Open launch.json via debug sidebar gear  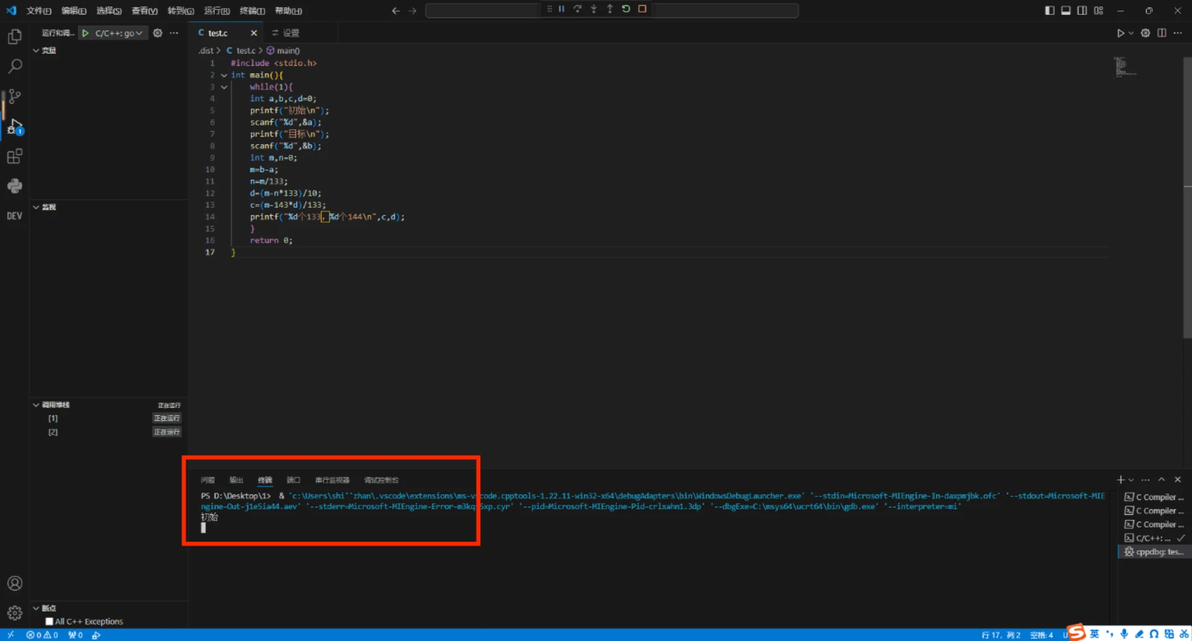tap(157, 33)
